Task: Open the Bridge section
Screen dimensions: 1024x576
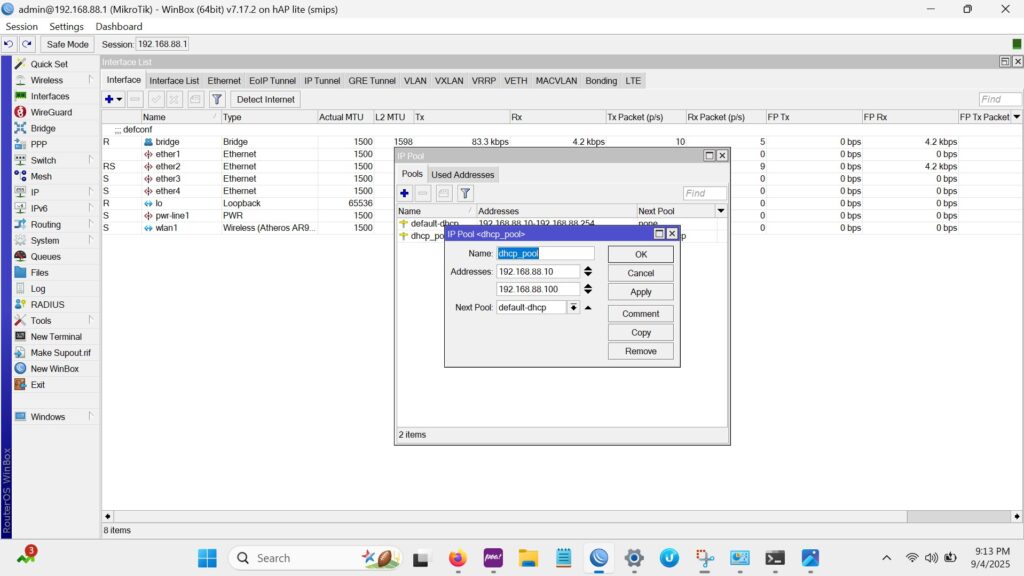Action: 42,128
